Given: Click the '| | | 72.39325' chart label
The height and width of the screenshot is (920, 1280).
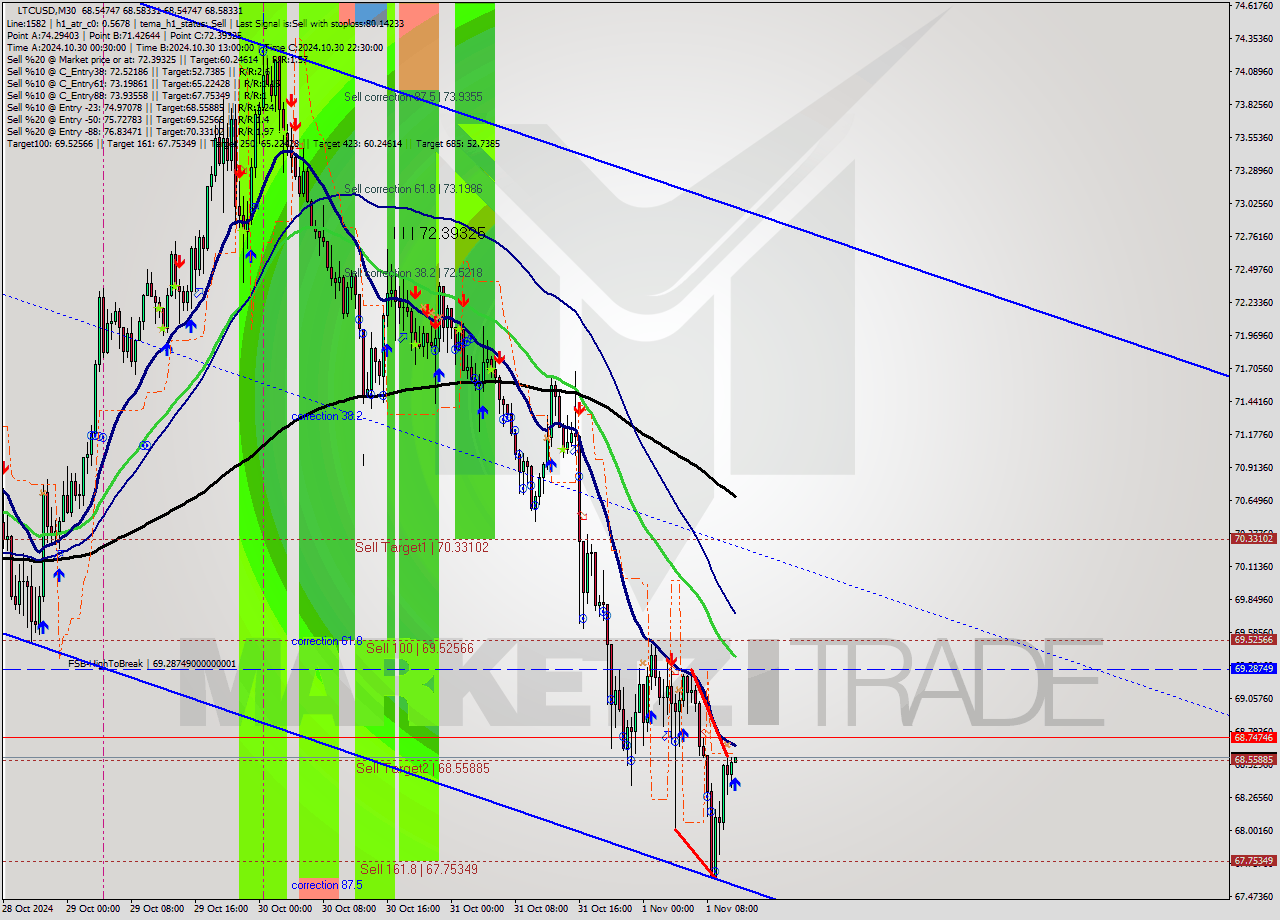Looking at the screenshot, I should [x=439, y=233].
